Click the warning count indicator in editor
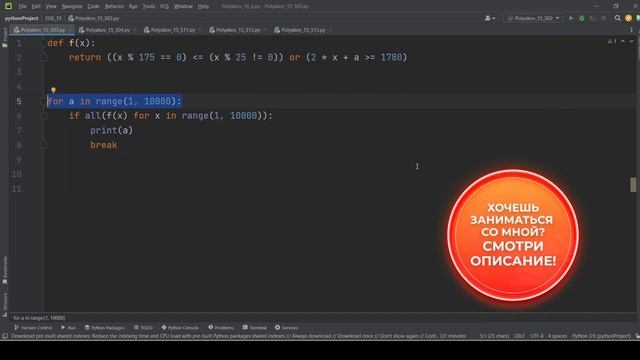The image size is (640, 360). (x=612, y=41)
